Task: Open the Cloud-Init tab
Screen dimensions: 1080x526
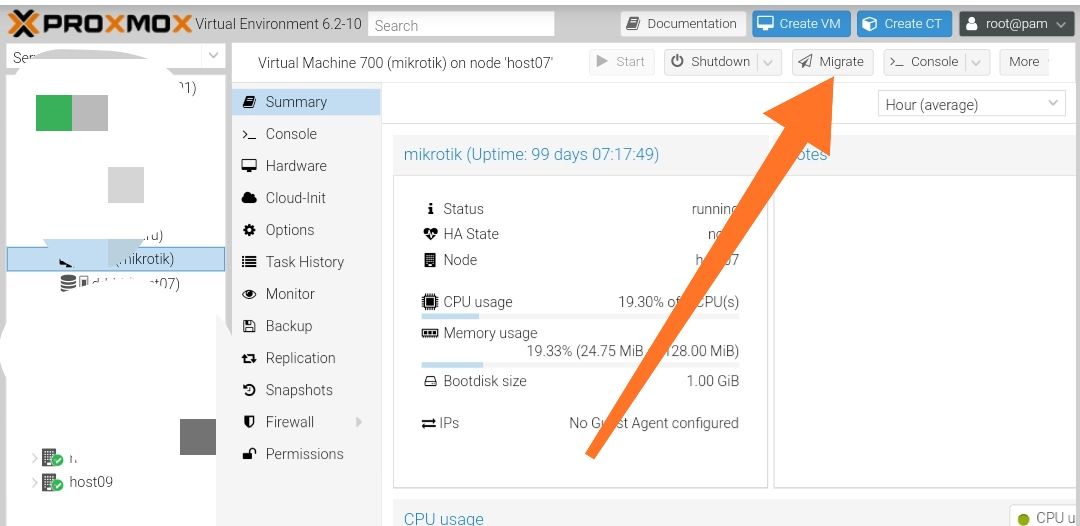Action: point(307,198)
